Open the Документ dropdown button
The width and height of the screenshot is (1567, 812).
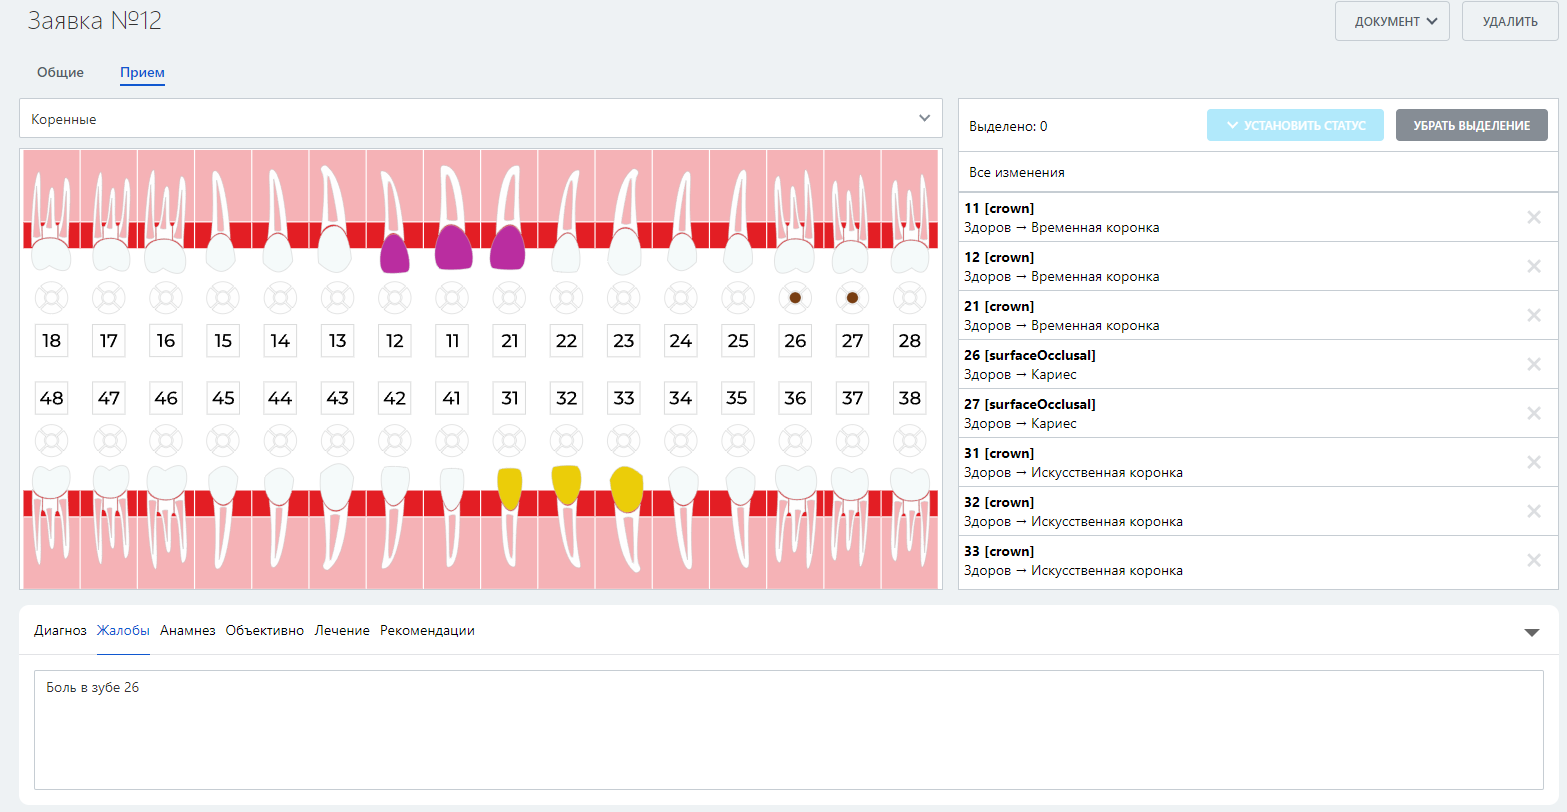[1391, 21]
